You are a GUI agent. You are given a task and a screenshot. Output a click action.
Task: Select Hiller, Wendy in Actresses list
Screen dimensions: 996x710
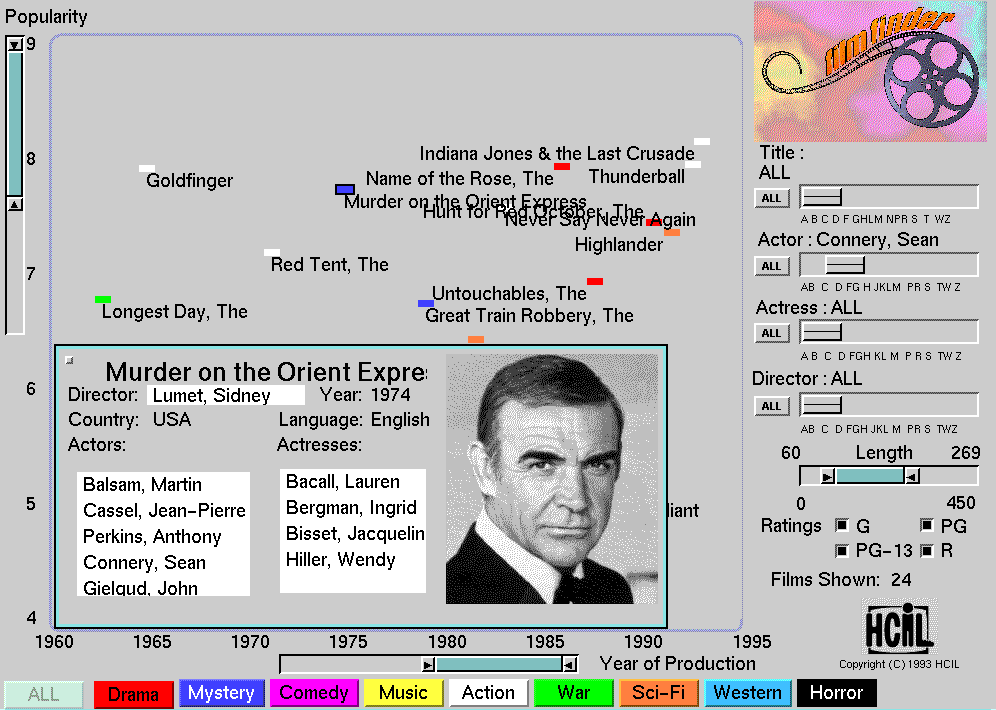click(x=340, y=559)
